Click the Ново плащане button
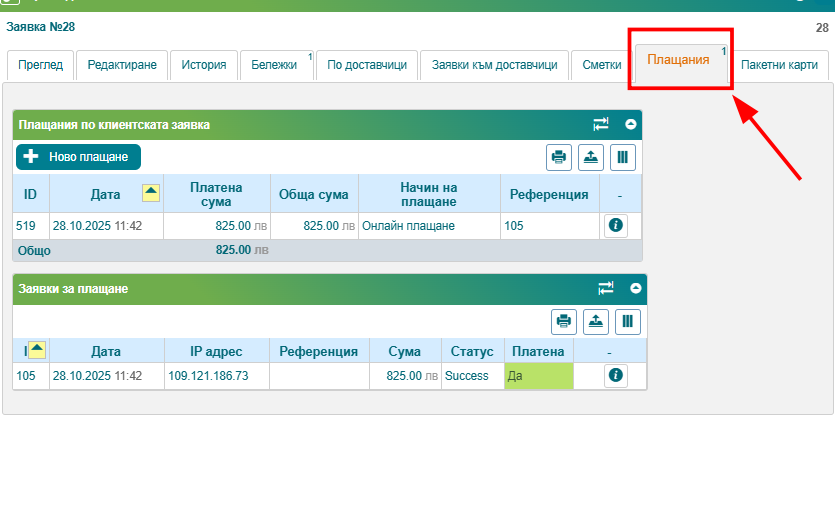Viewport: 835px width, 532px height. coord(79,157)
